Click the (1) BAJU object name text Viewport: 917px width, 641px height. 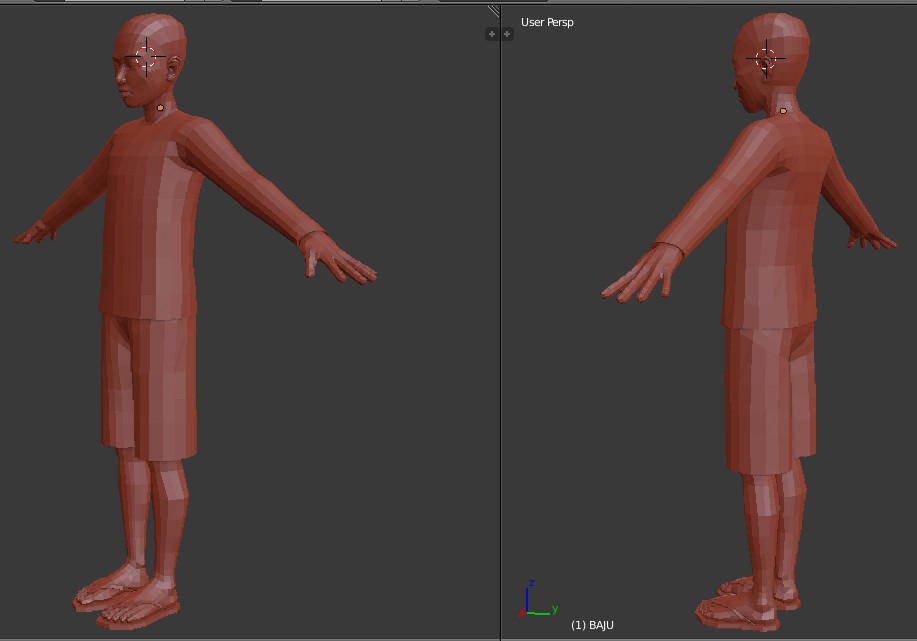[x=592, y=623]
